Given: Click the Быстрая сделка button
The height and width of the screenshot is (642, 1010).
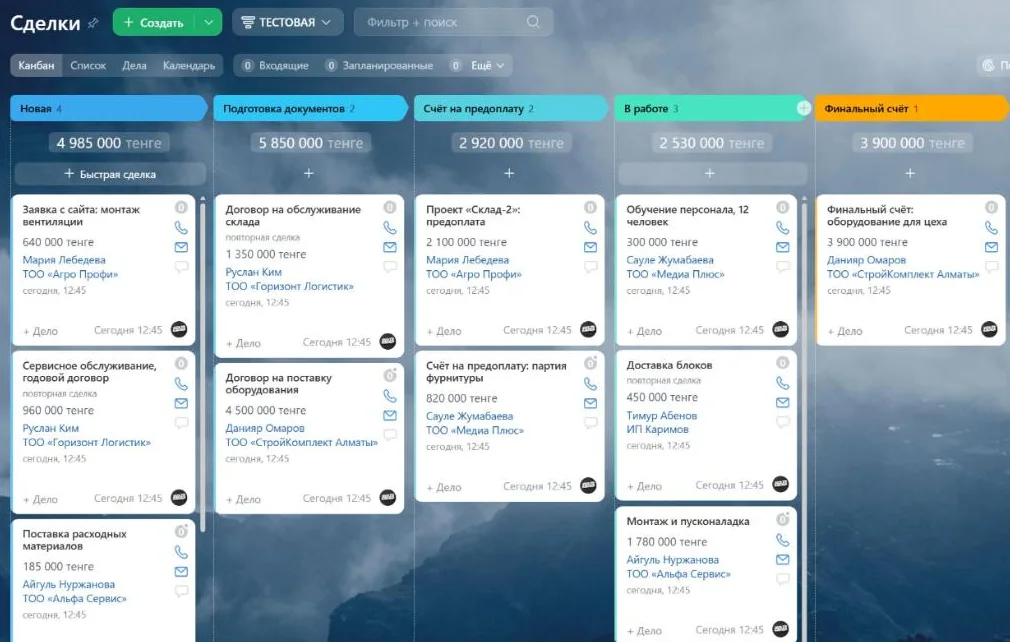Looking at the screenshot, I should coord(110,174).
